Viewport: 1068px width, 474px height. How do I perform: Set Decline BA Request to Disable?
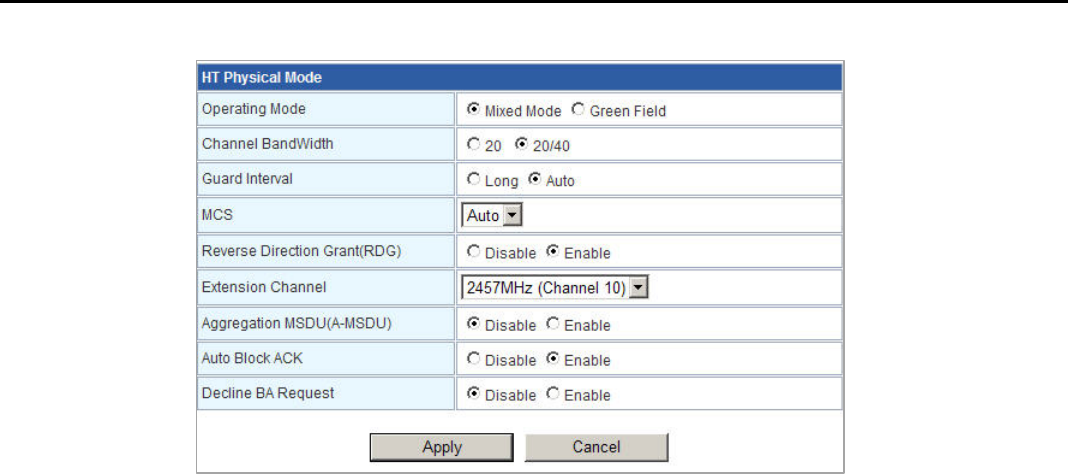pyautogui.click(x=474, y=394)
